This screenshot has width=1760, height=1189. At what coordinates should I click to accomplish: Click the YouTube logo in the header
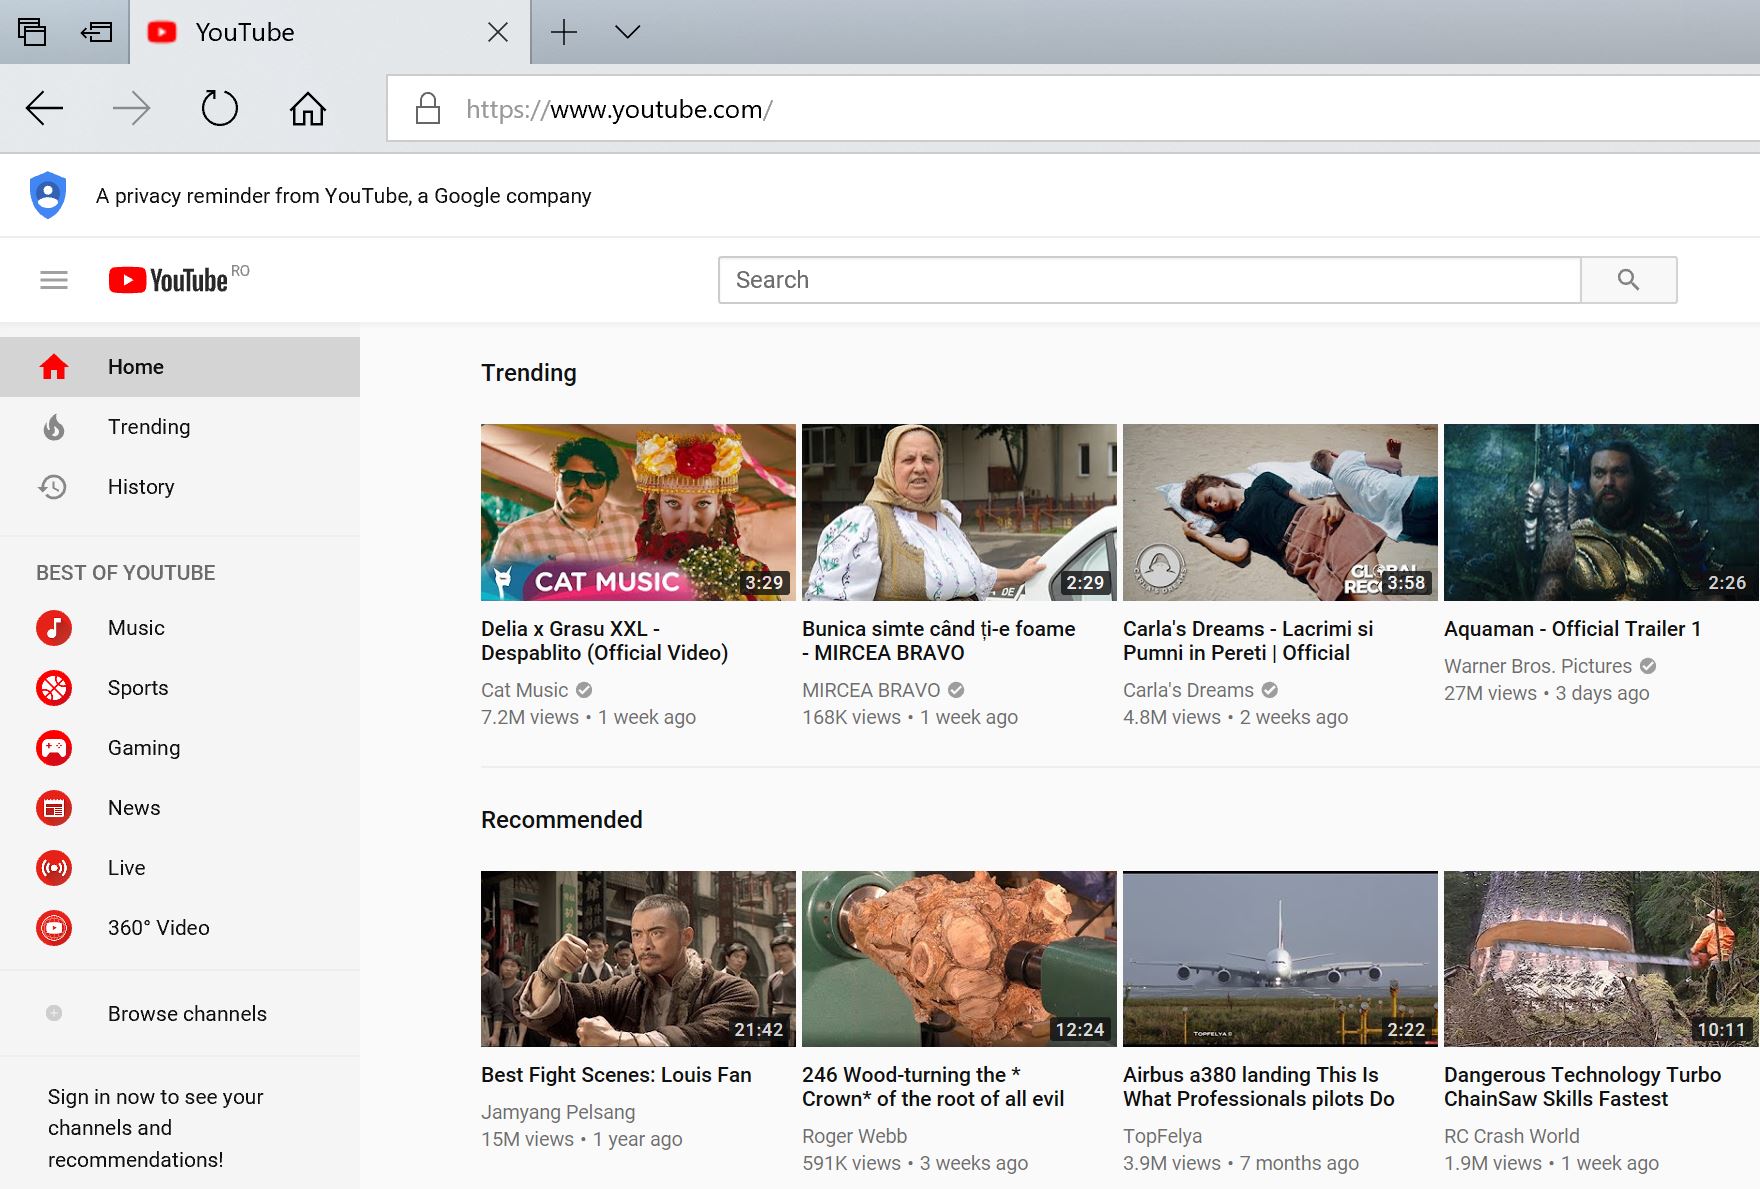click(x=168, y=280)
